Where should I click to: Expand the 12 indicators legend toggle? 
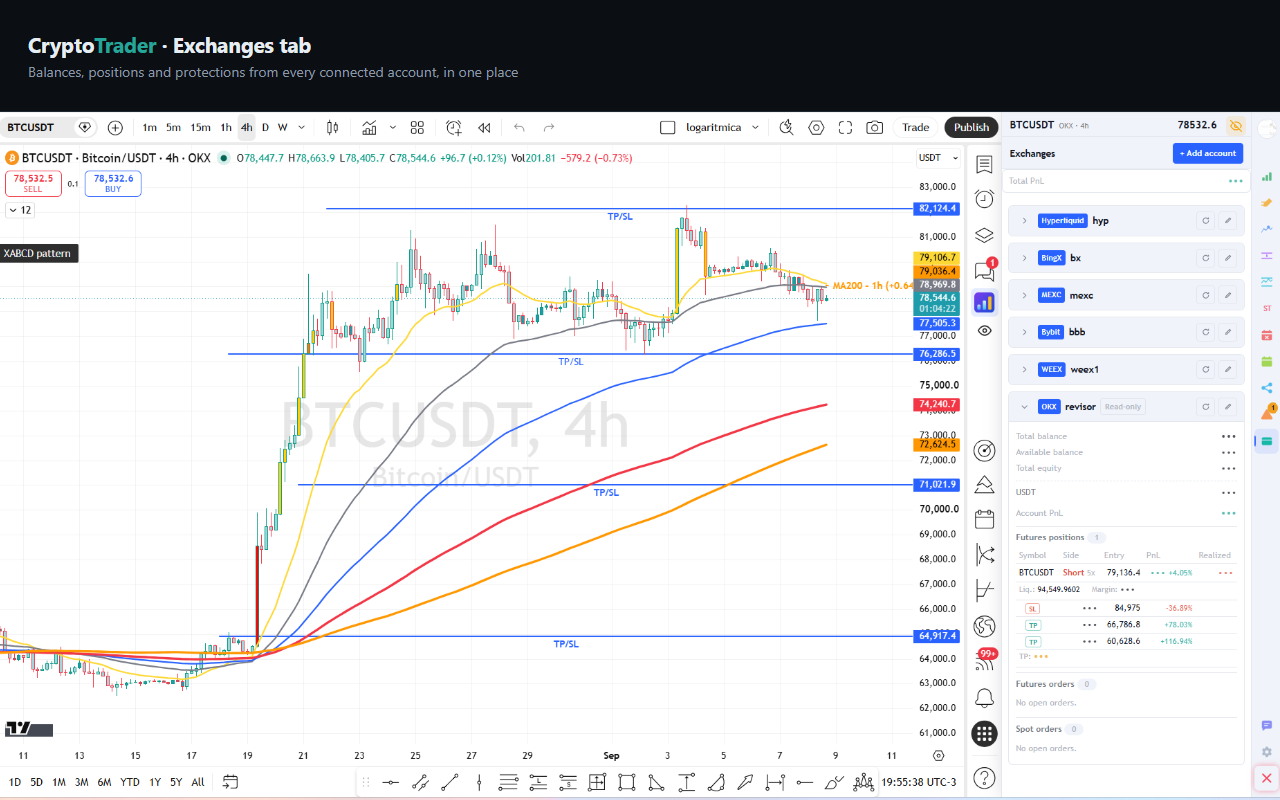tap(19, 210)
